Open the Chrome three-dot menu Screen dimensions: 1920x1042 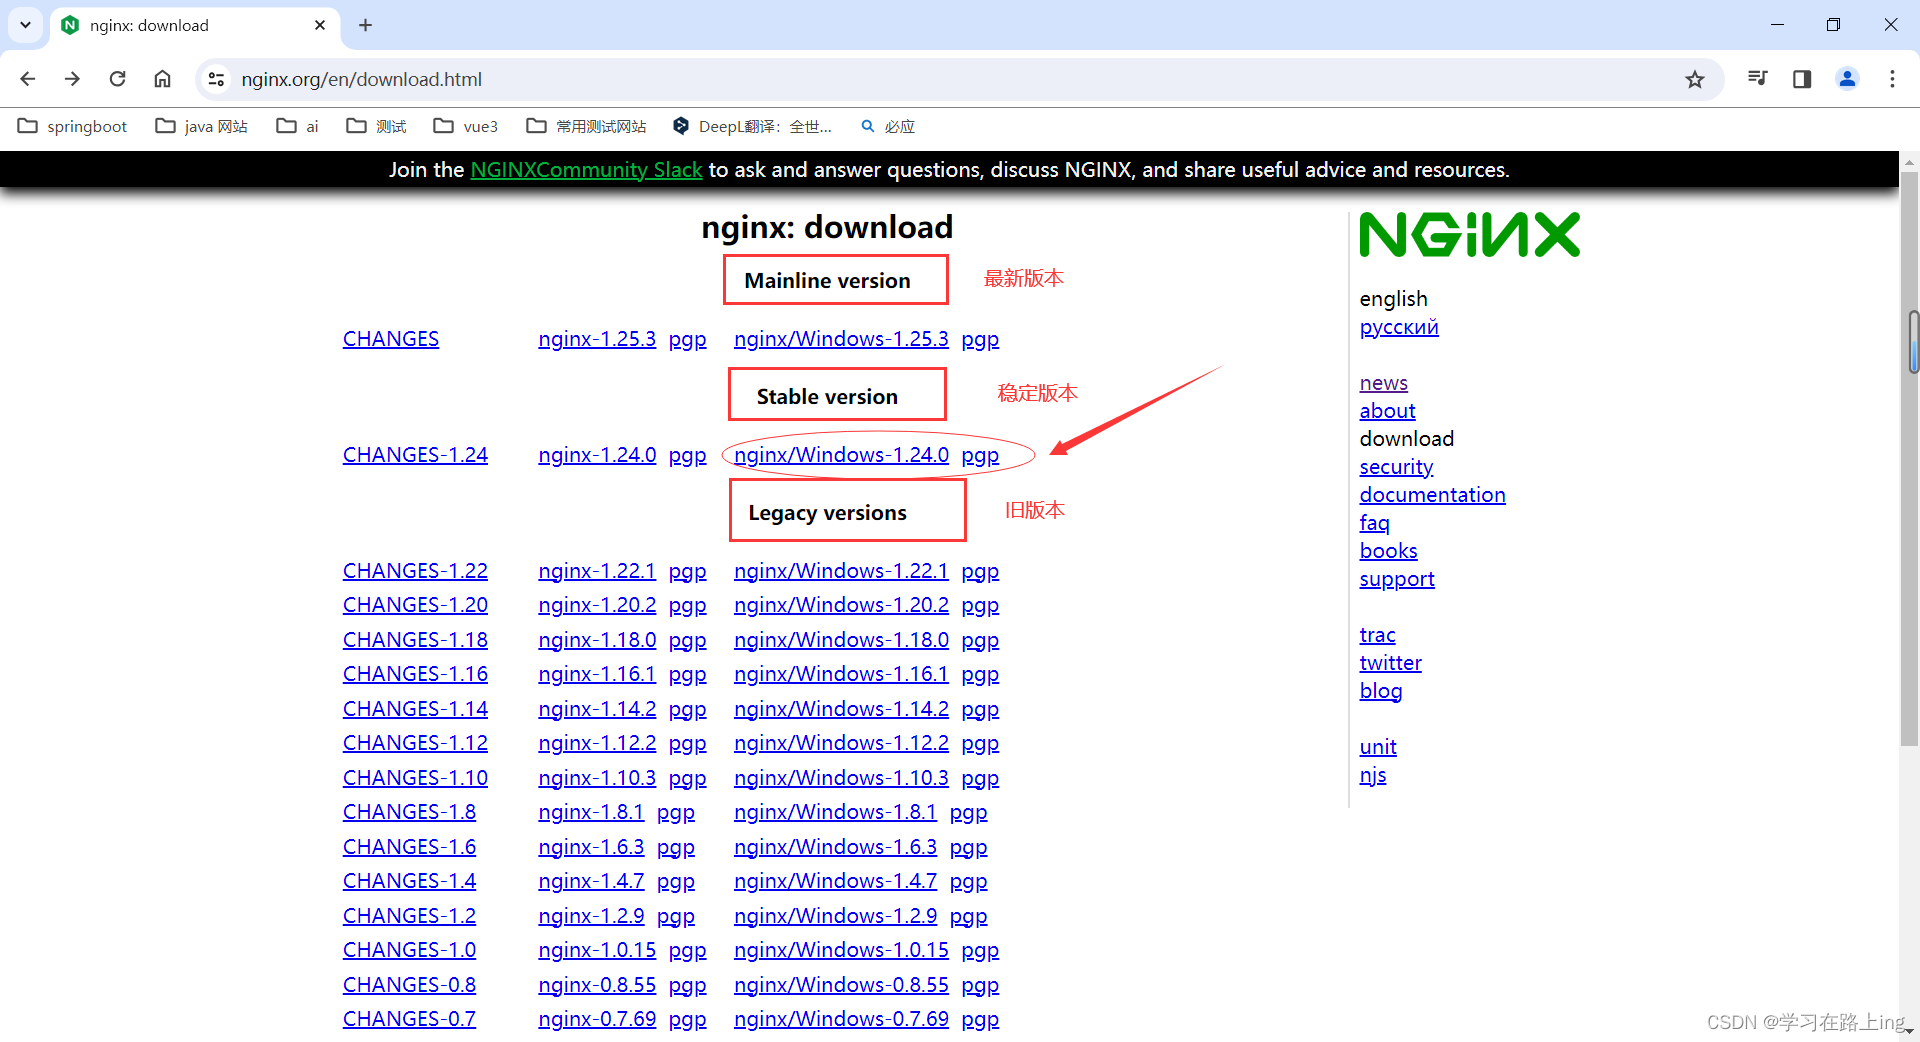tap(1892, 79)
